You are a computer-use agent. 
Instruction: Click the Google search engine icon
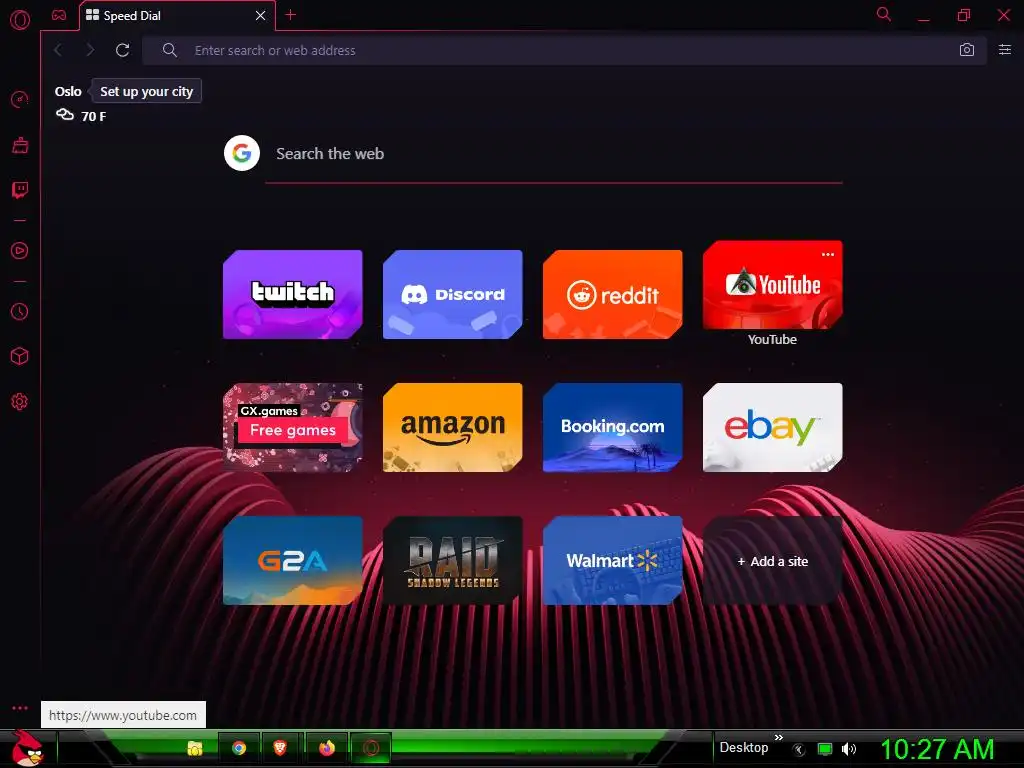click(x=242, y=153)
